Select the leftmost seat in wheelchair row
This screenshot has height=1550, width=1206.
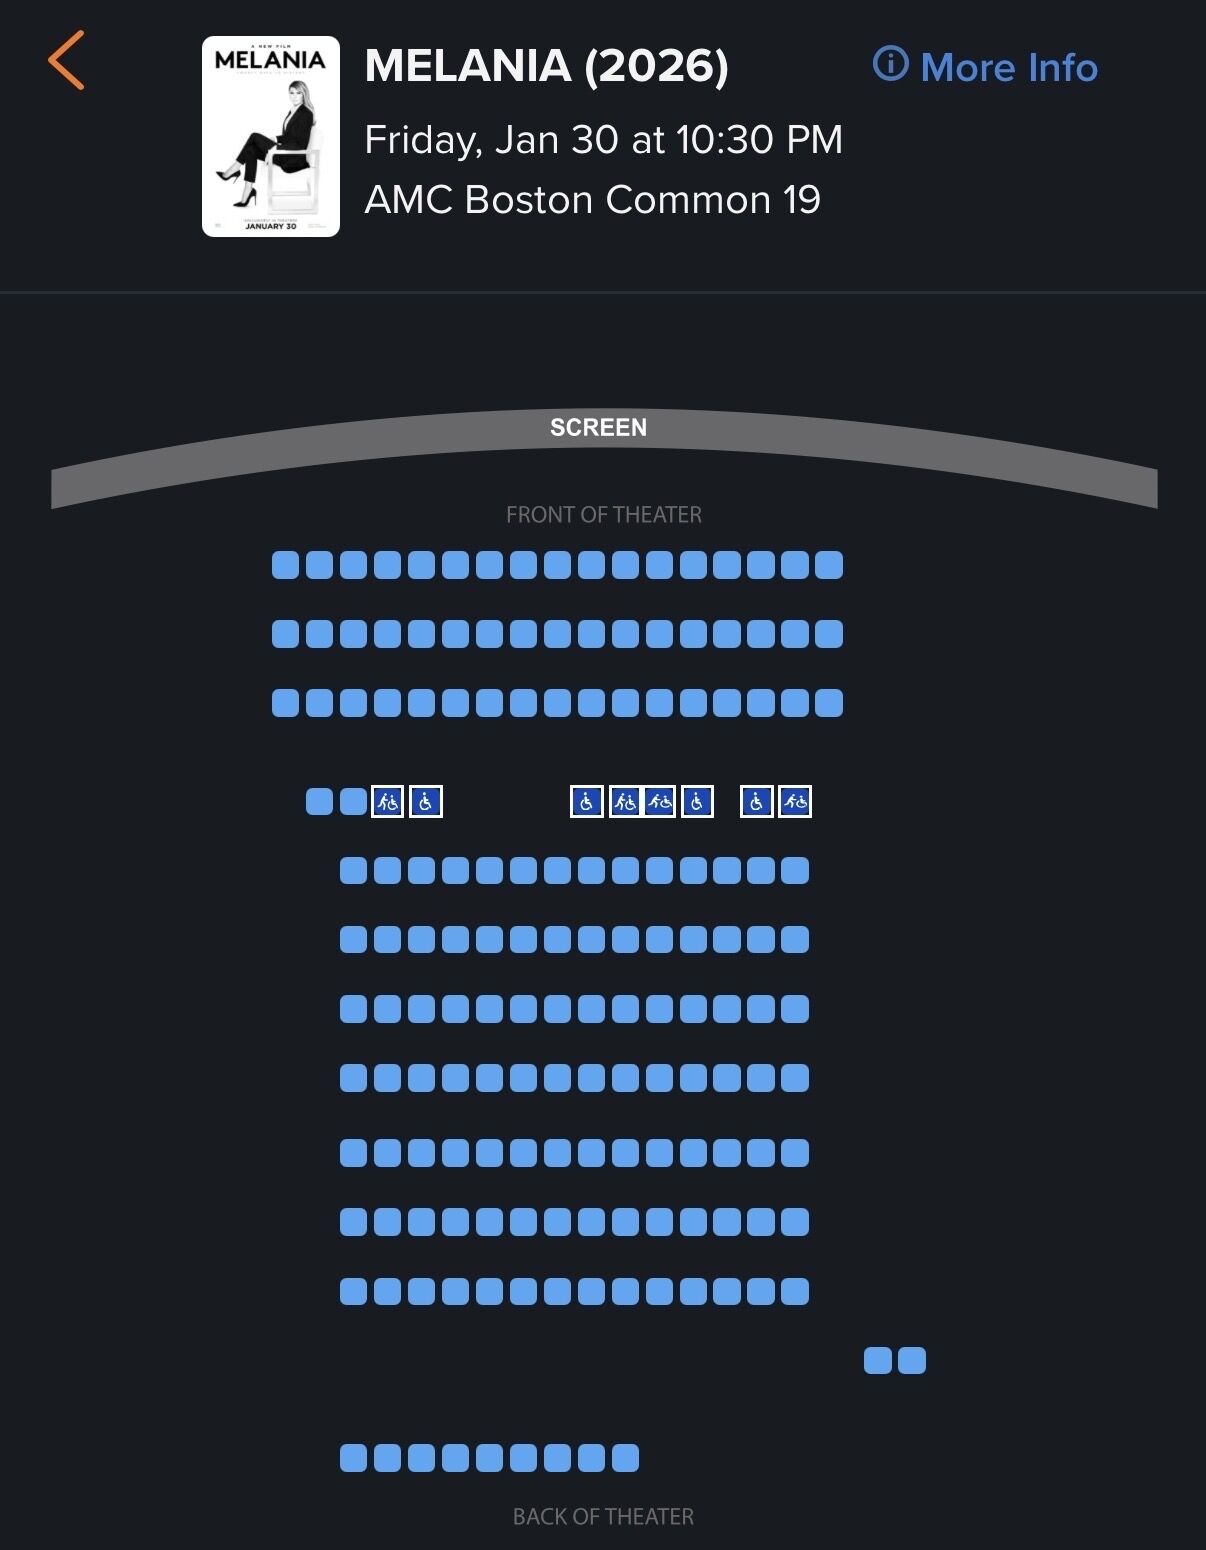tap(320, 802)
